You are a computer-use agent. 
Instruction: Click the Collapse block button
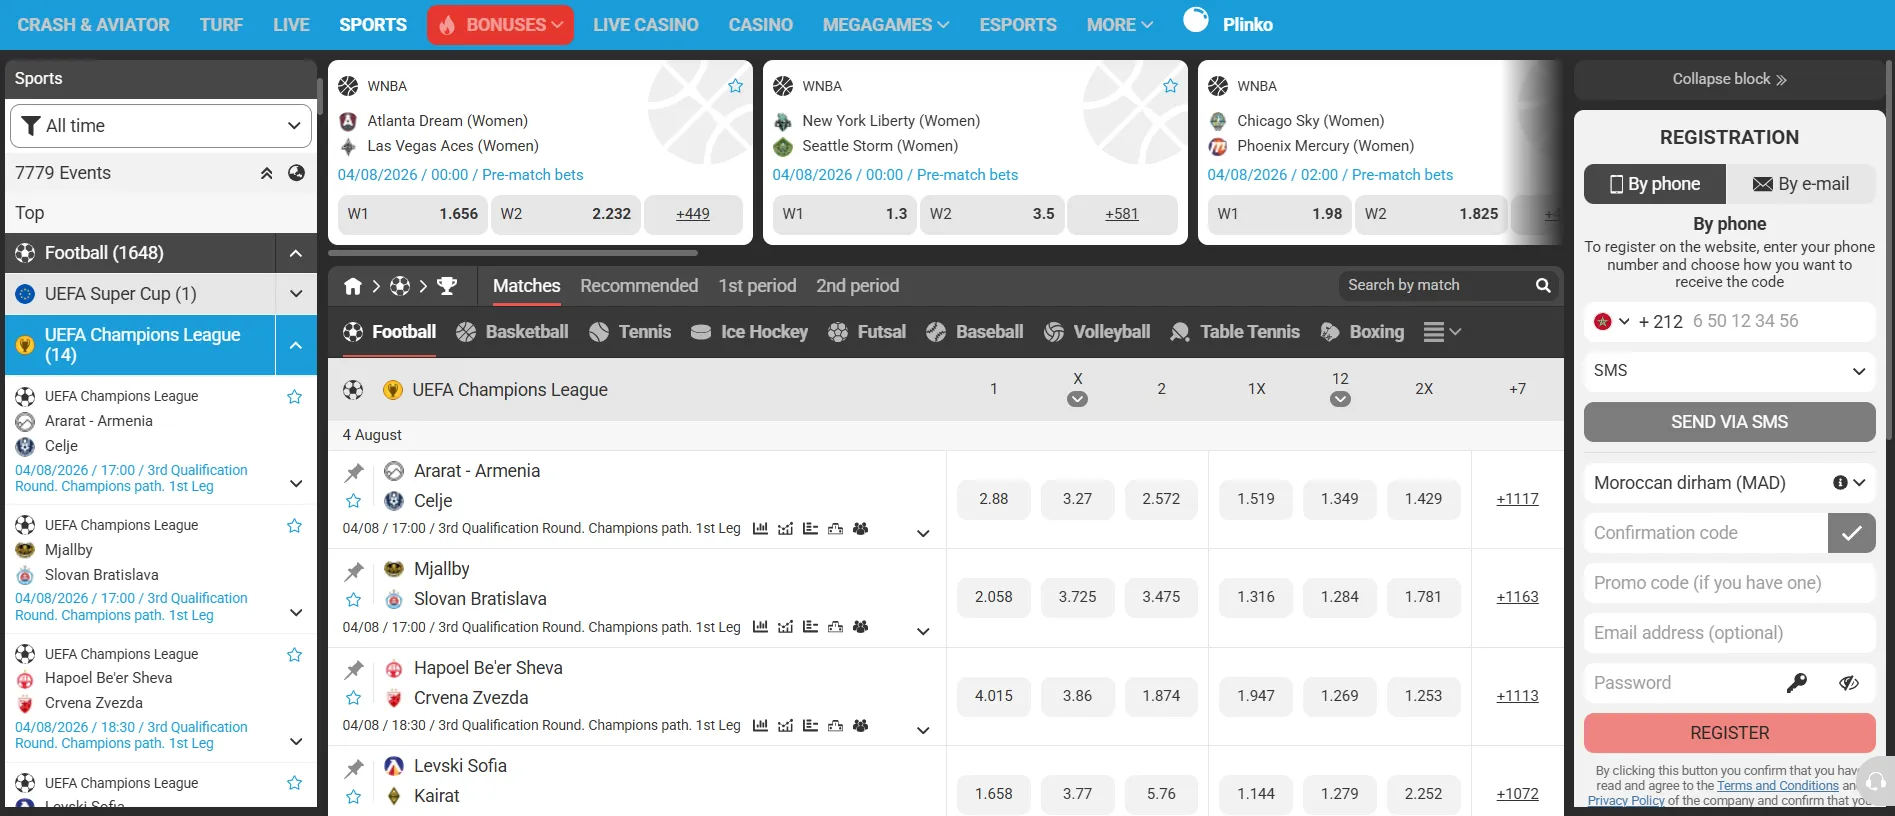click(1729, 79)
